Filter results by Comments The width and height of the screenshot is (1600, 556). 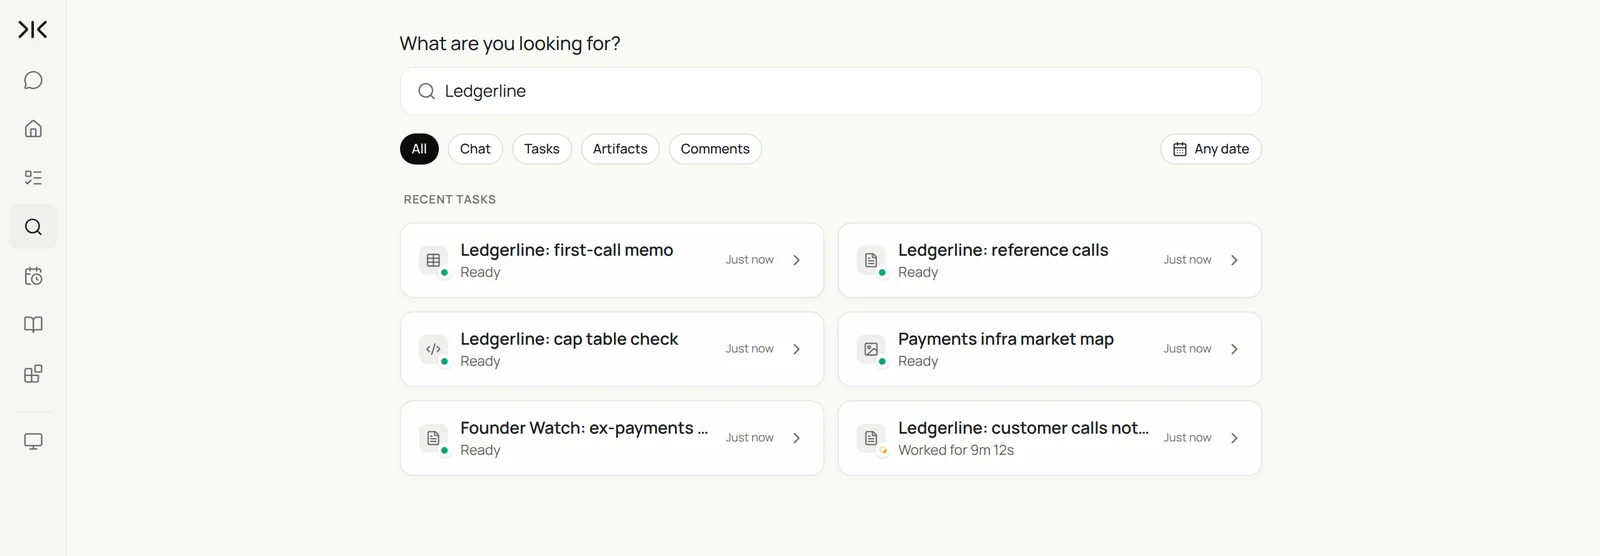pyautogui.click(x=715, y=149)
